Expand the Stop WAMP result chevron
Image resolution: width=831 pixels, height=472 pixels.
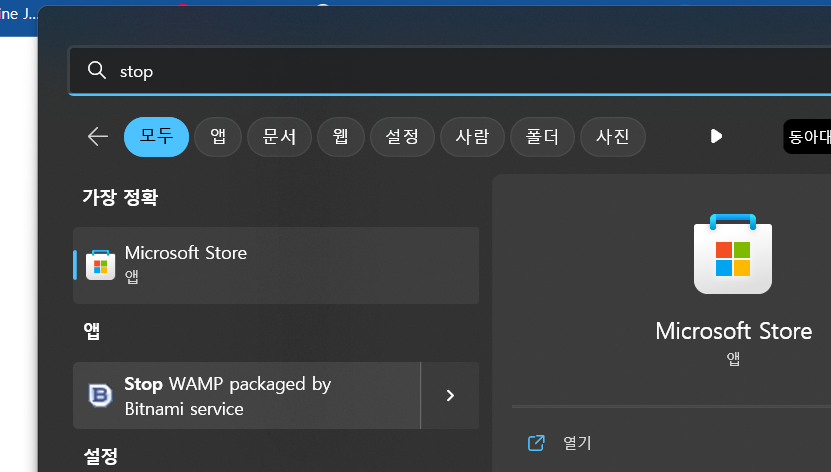pos(450,396)
